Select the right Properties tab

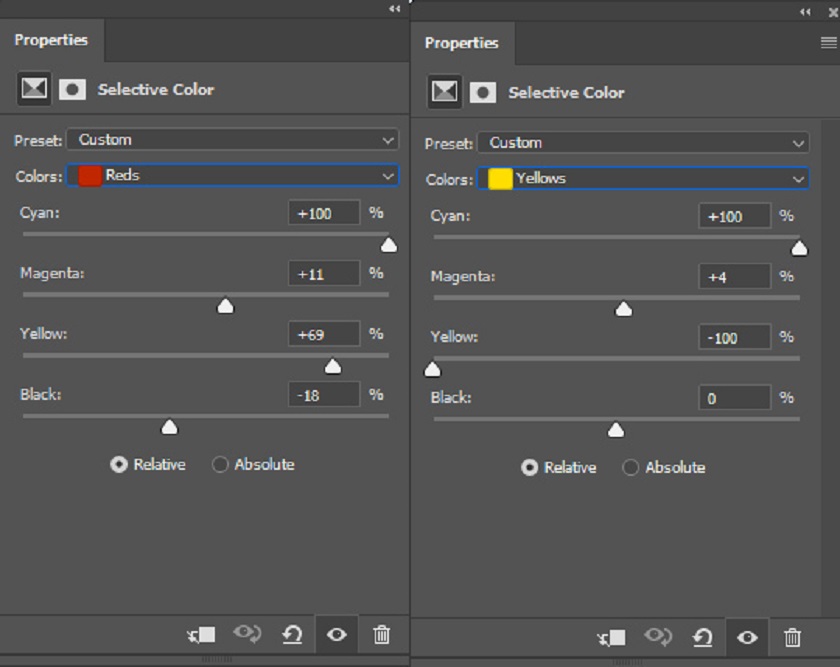pyautogui.click(x=462, y=43)
